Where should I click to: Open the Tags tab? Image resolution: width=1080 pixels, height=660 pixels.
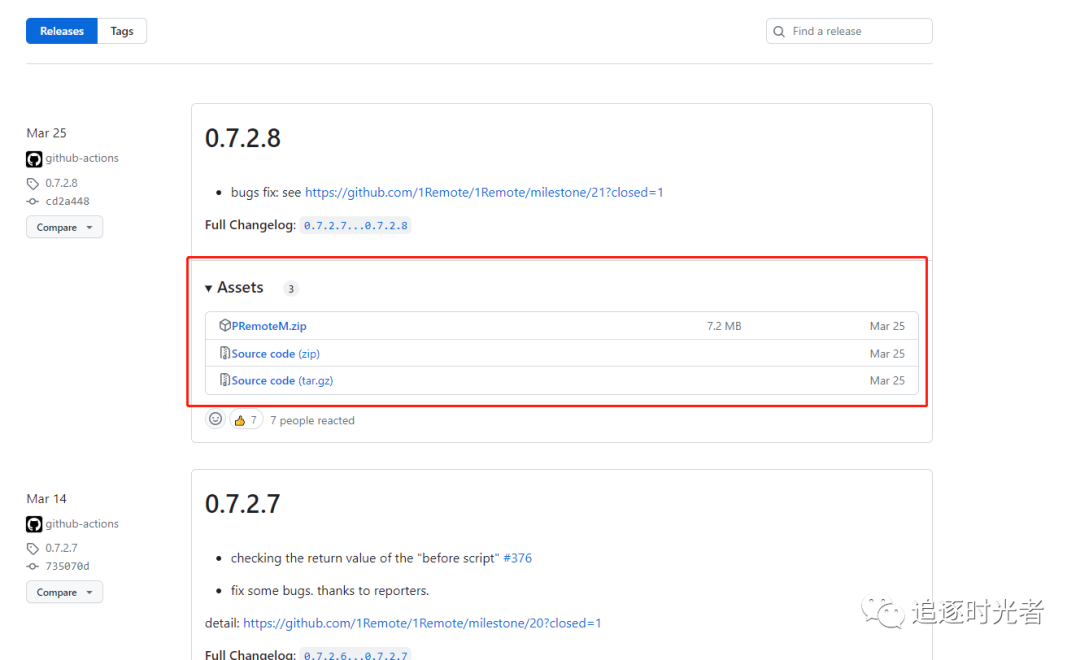[x=122, y=31]
